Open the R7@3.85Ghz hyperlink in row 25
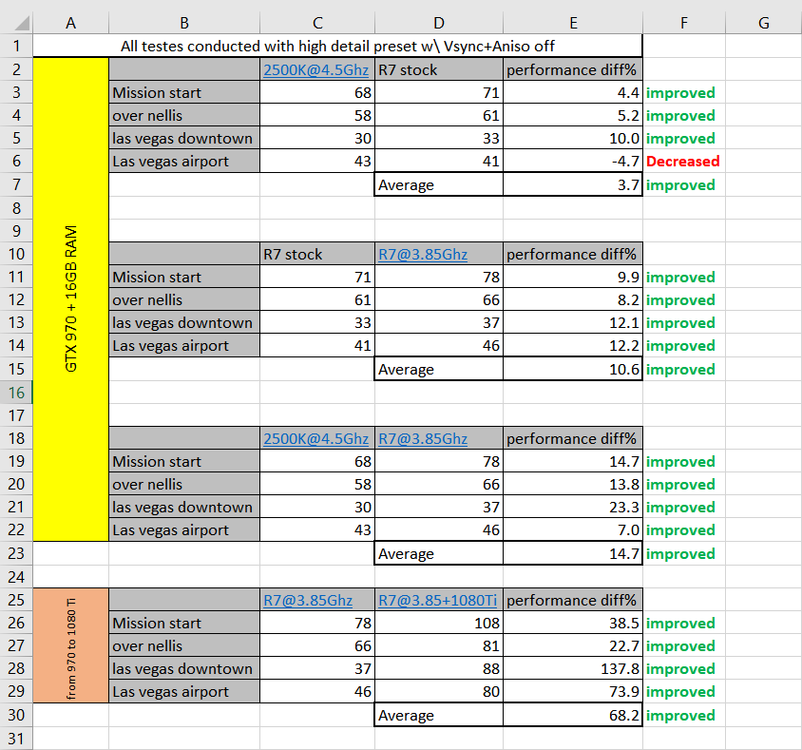Screen dimensions: 802x750 [305, 600]
